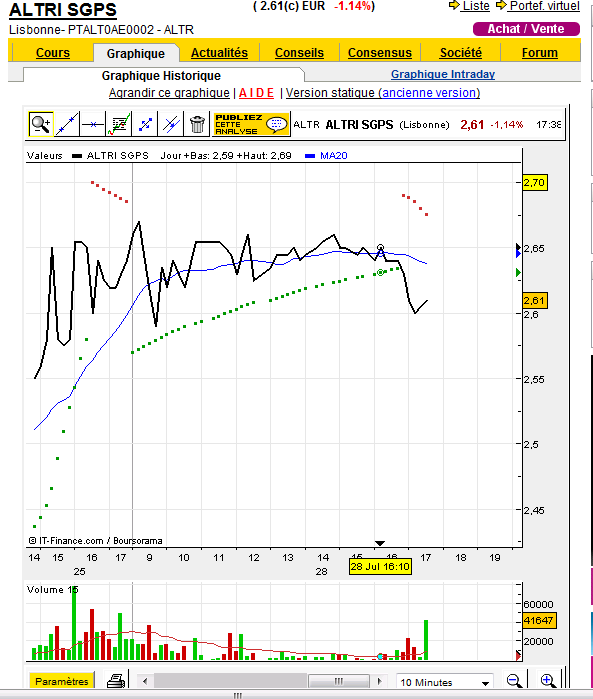
Task: Open the Conseils tab
Action: pos(299,53)
